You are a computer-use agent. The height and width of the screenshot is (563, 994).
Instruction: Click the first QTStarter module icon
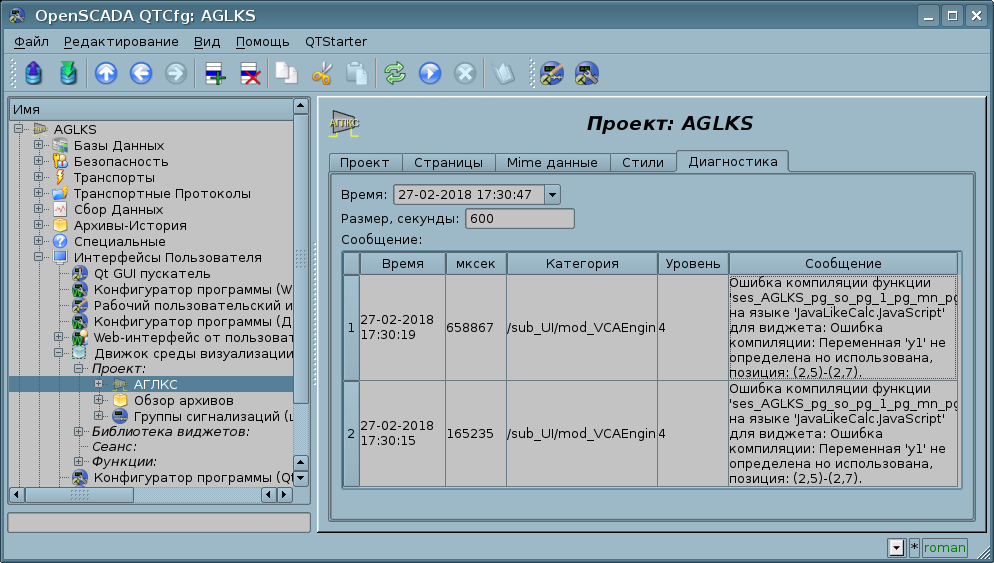pyautogui.click(x=552, y=74)
